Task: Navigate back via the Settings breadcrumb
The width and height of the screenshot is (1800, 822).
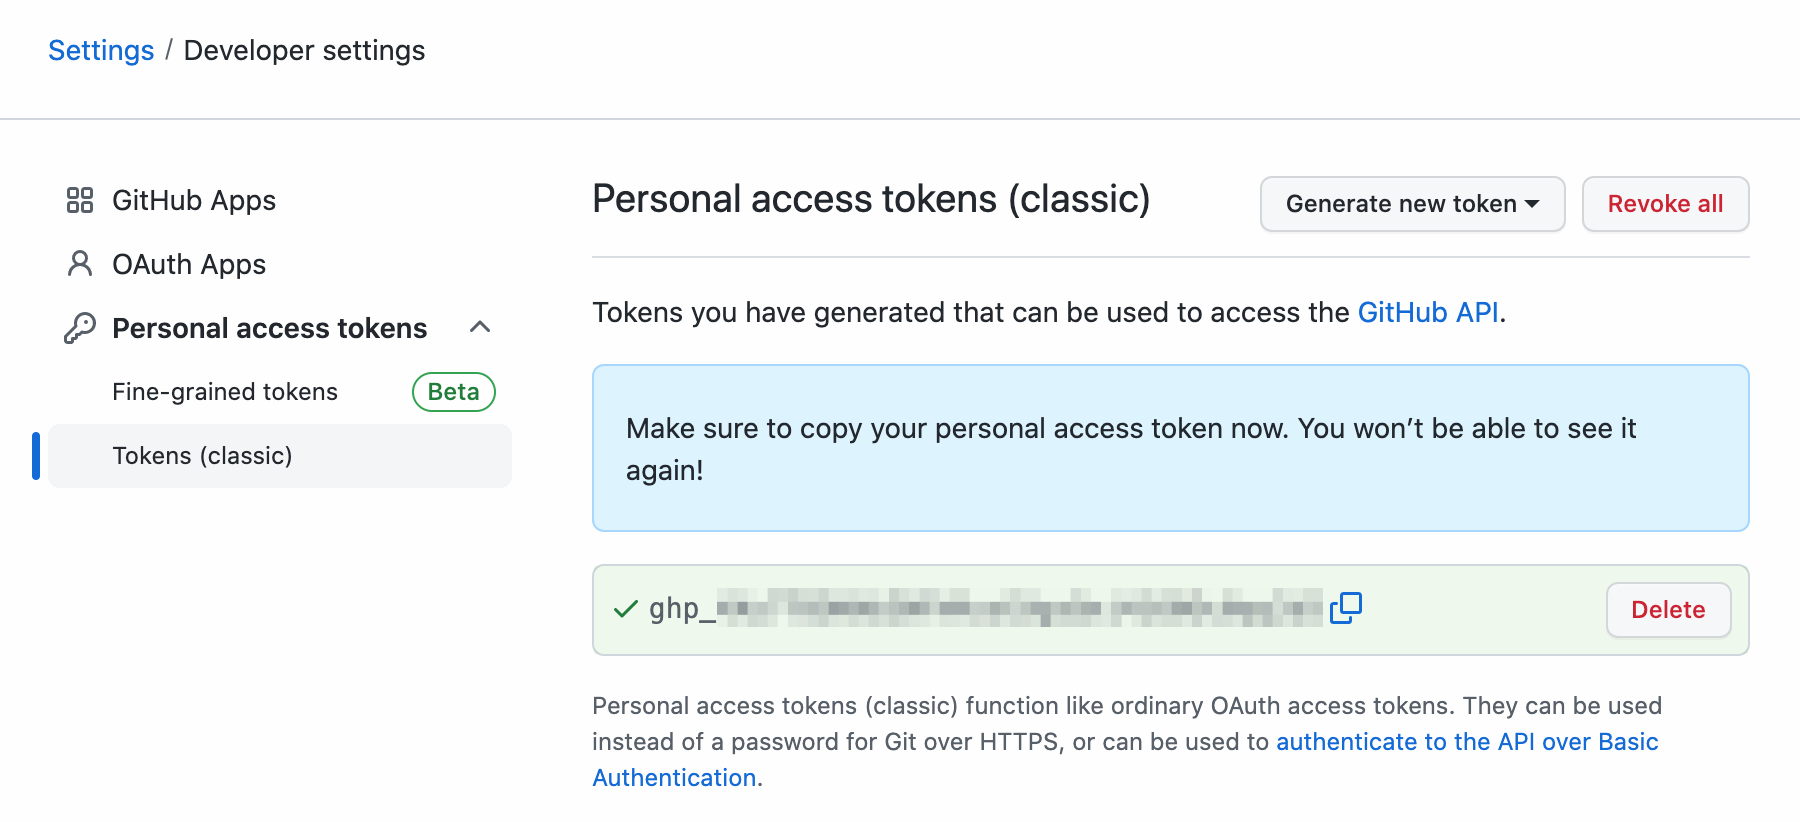Action: [x=100, y=49]
